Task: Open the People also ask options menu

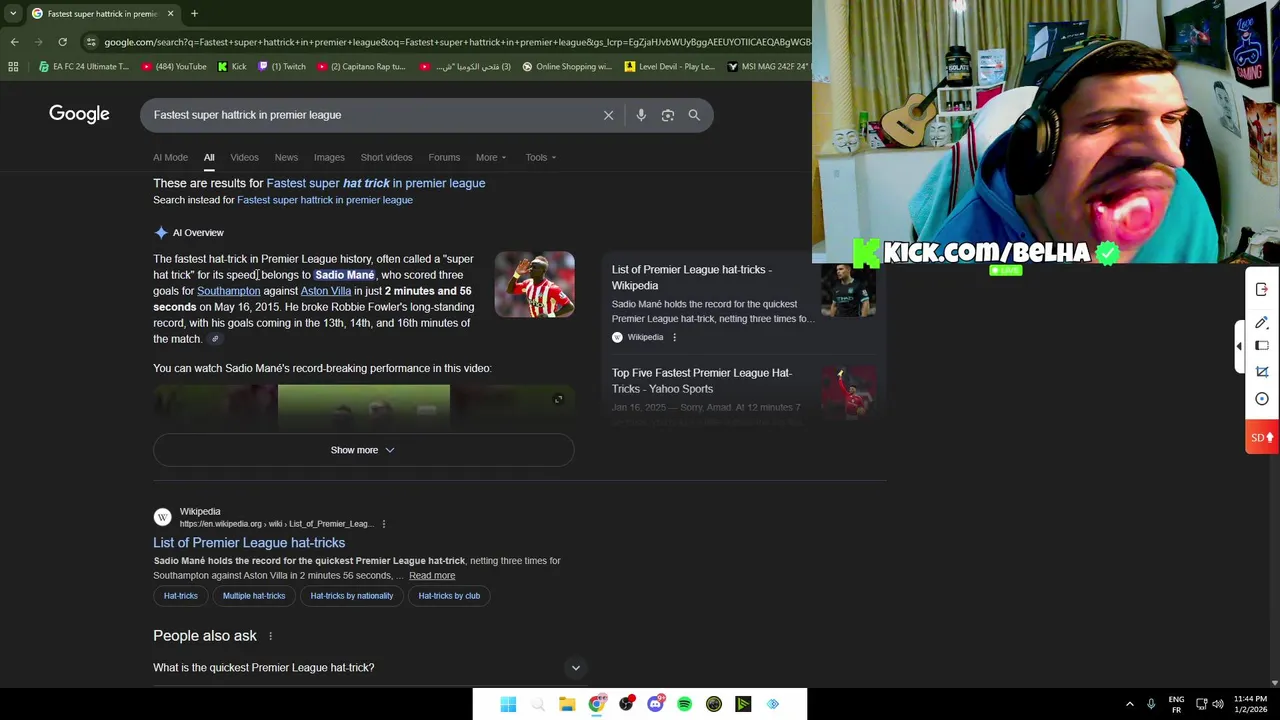Action: click(270, 636)
